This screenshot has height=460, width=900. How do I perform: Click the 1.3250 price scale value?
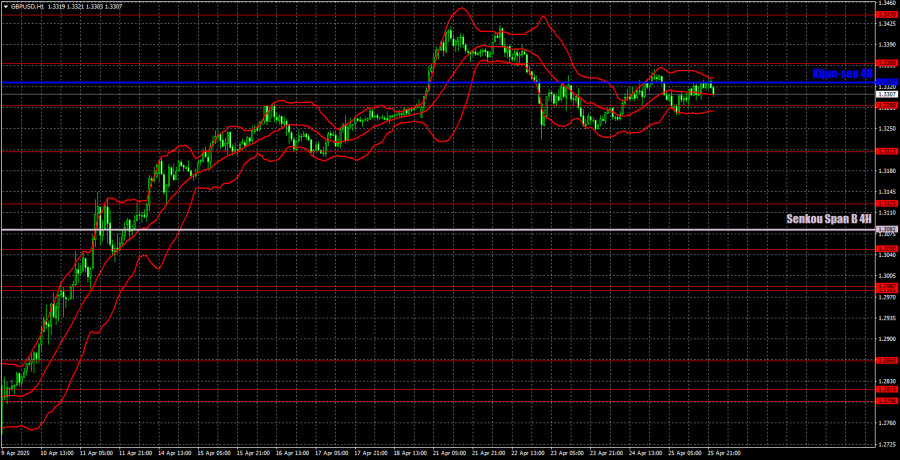tap(887, 129)
